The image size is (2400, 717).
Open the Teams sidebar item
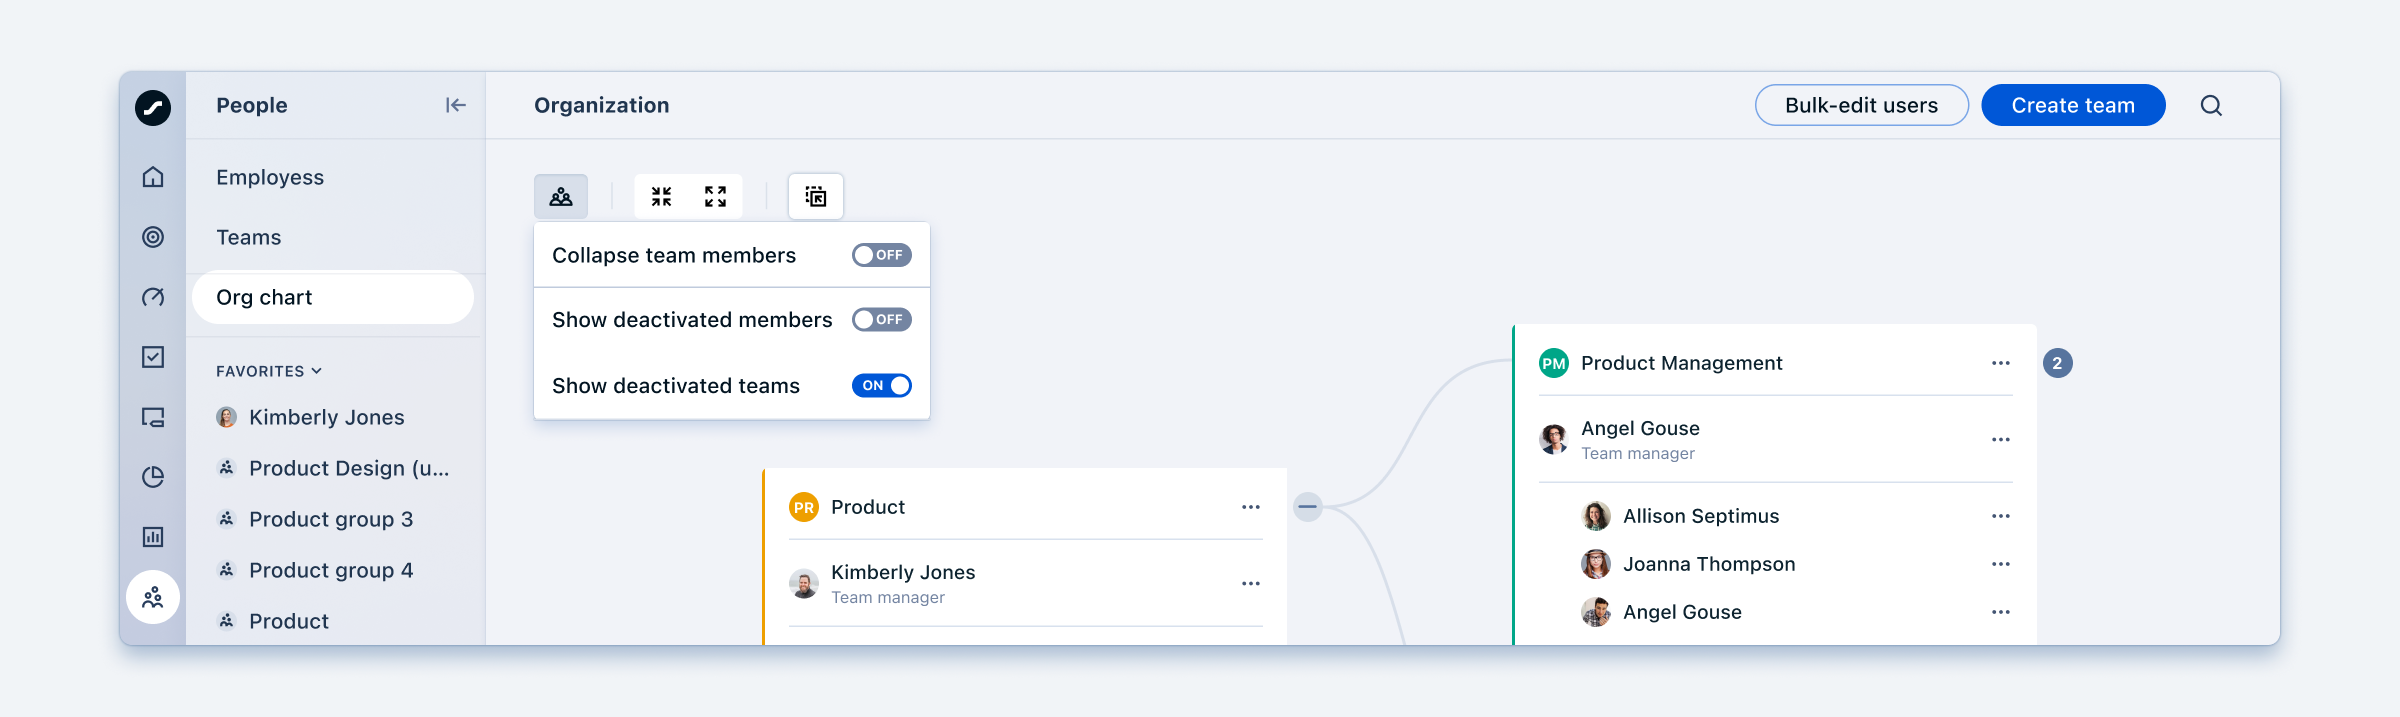coord(249,237)
